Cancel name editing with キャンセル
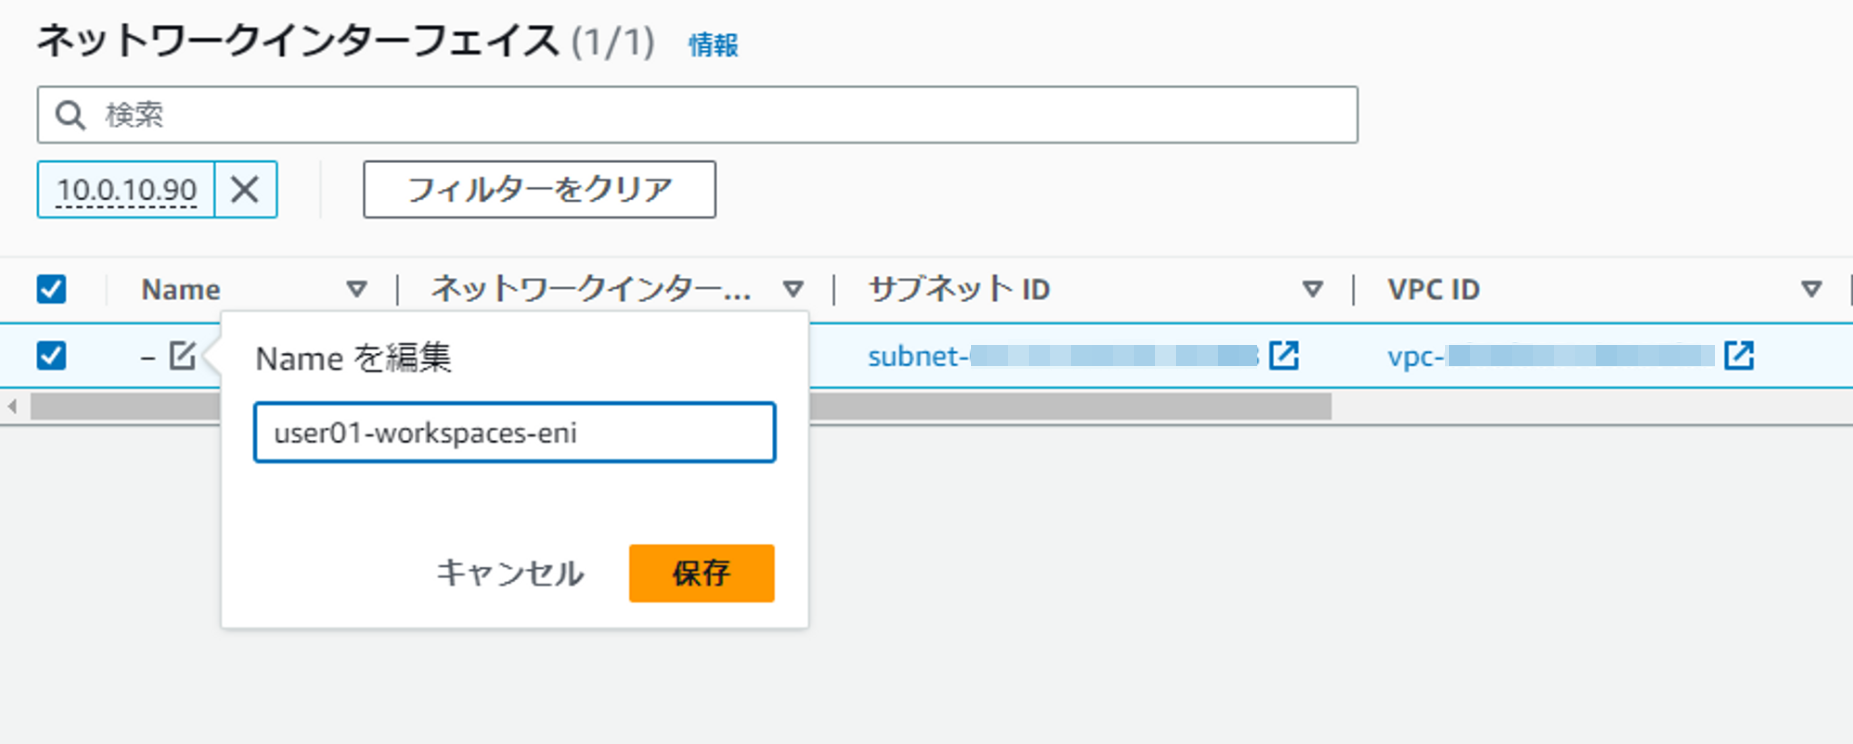The width and height of the screenshot is (1853, 744). 509,573
